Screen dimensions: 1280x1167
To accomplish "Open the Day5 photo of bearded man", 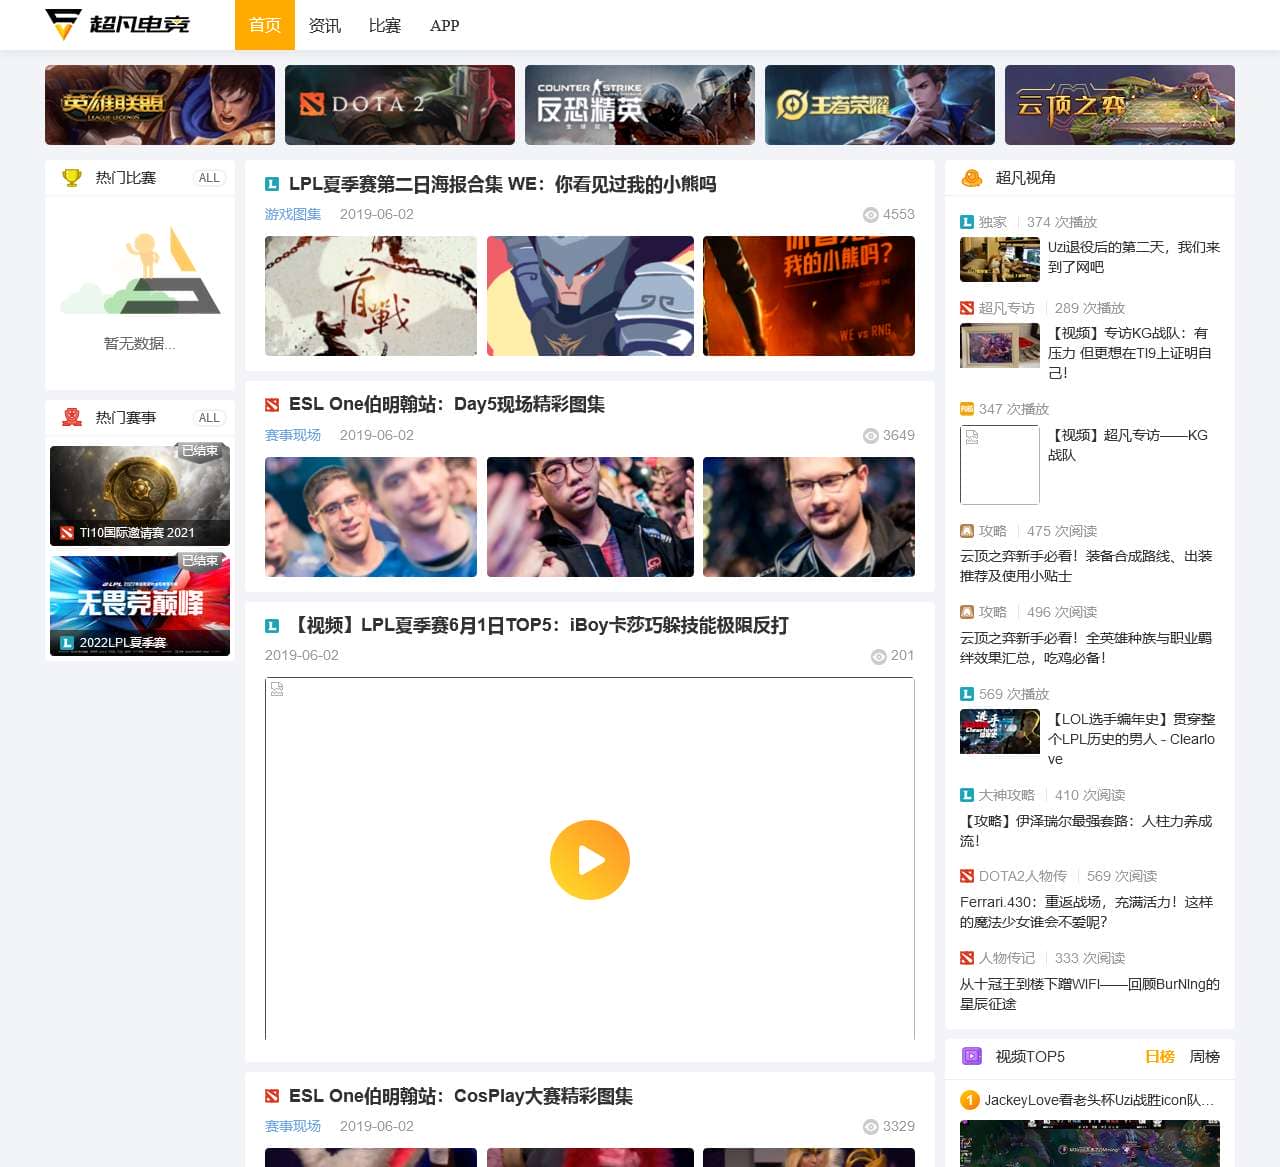I will pyautogui.click(x=809, y=517).
